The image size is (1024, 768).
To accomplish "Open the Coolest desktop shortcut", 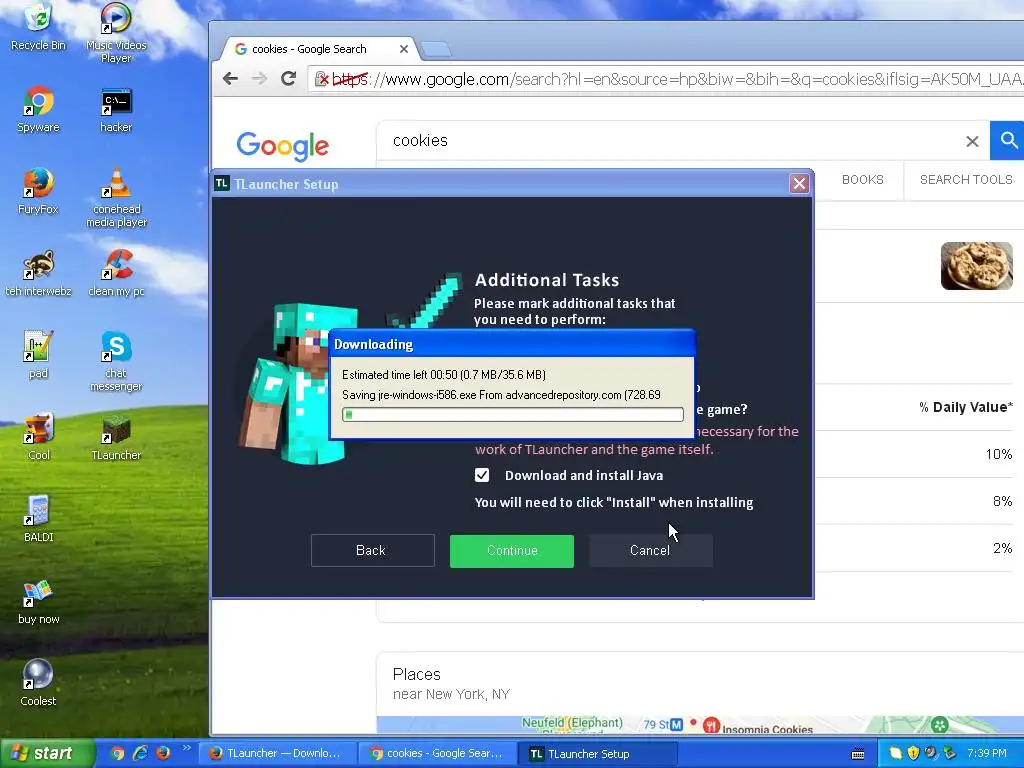I will click(x=38, y=683).
